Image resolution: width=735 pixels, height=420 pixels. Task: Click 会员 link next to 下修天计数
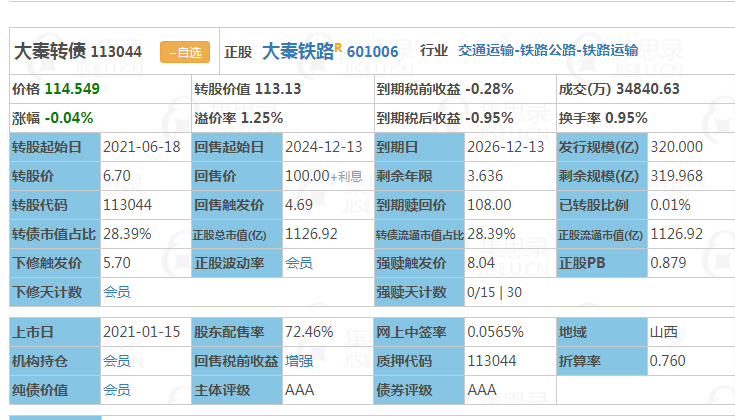point(117,292)
